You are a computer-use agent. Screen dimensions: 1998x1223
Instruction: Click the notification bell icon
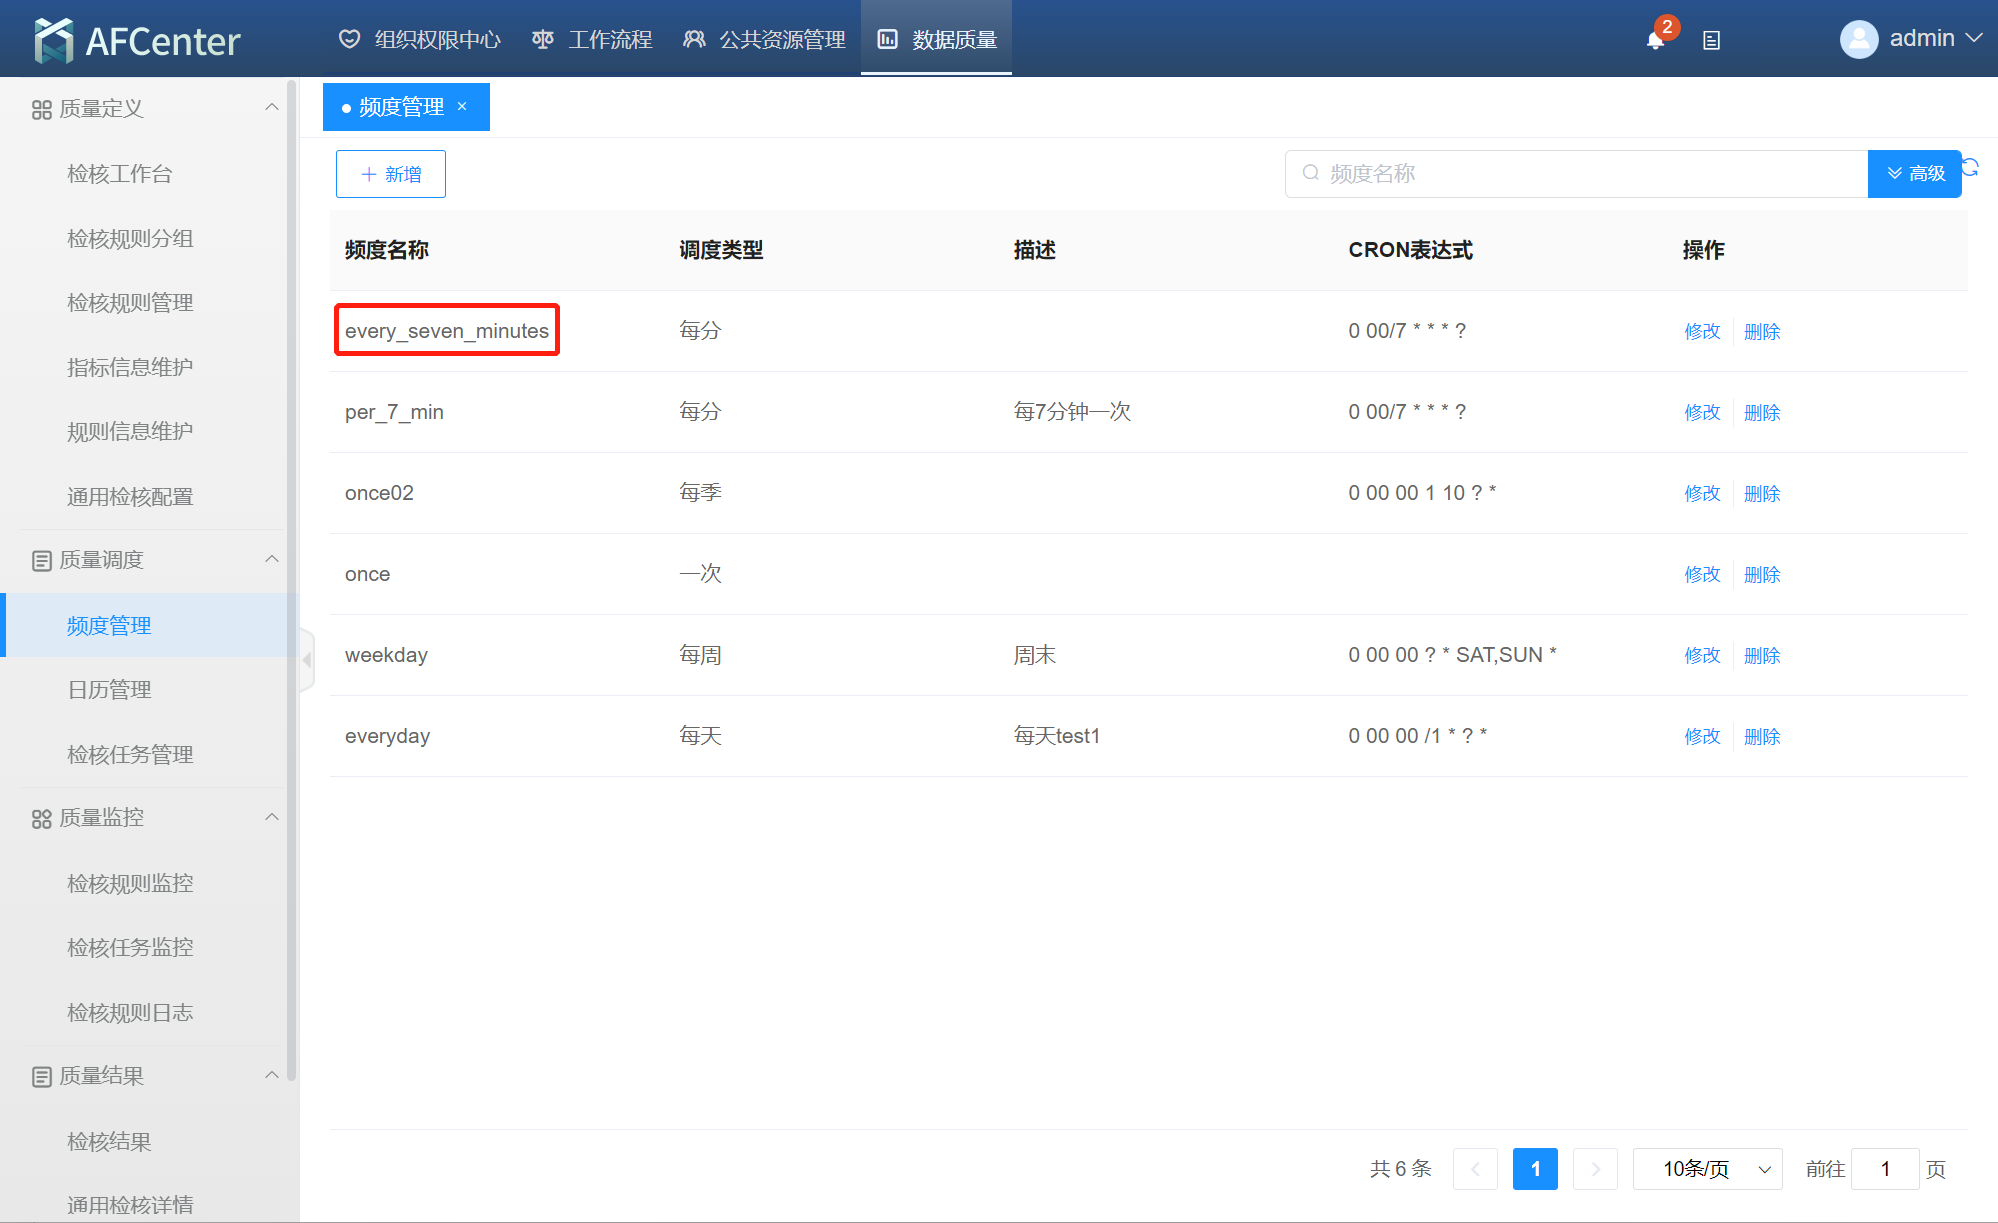[x=1655, y=40]
